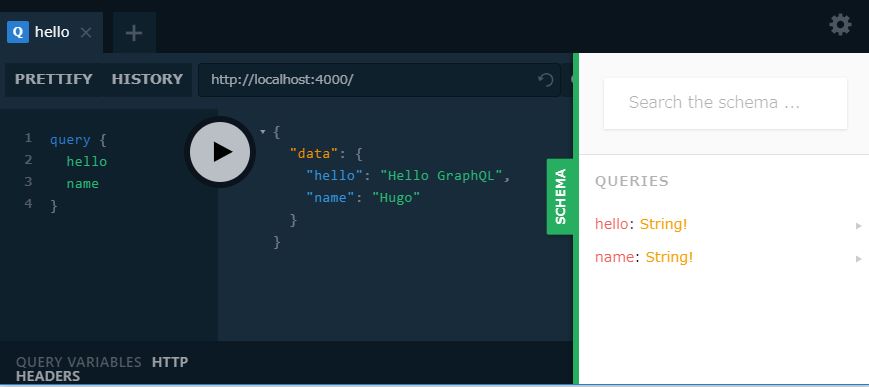Expand arrow beside hello: String!

(858, 226)
